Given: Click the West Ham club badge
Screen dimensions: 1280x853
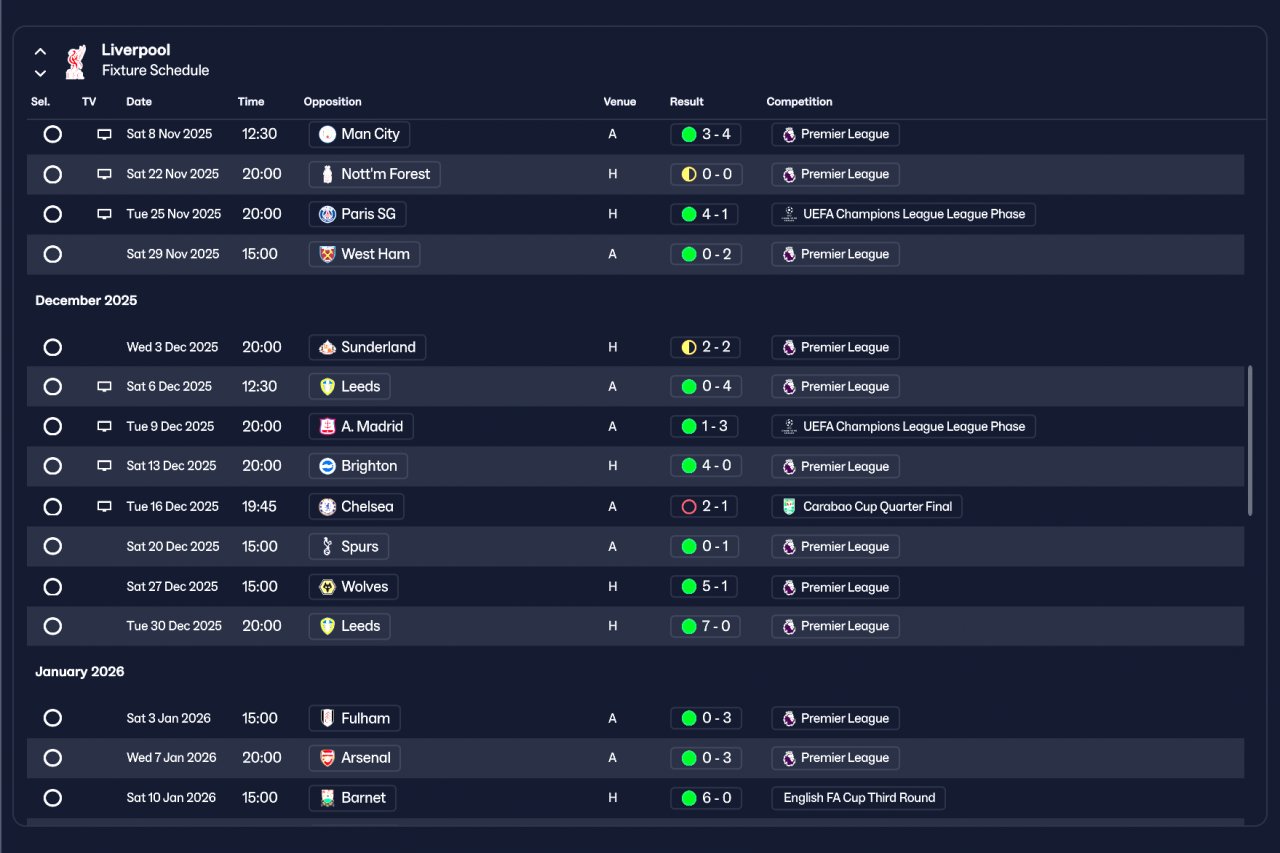Looking at the screenshot, I should [x=327, y=254].
